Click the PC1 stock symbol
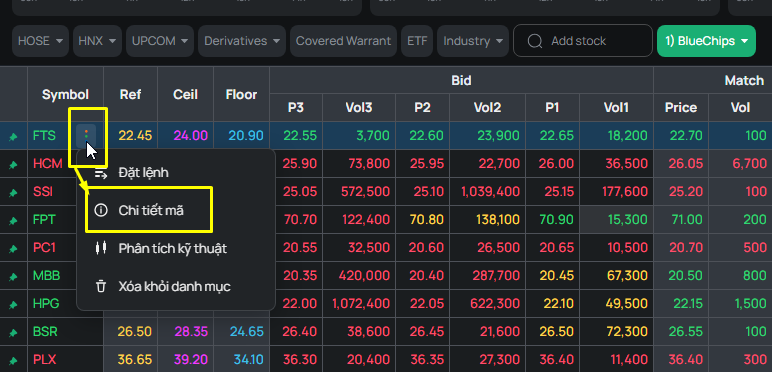Screen dimensions: 772x372 click(44, 248)
